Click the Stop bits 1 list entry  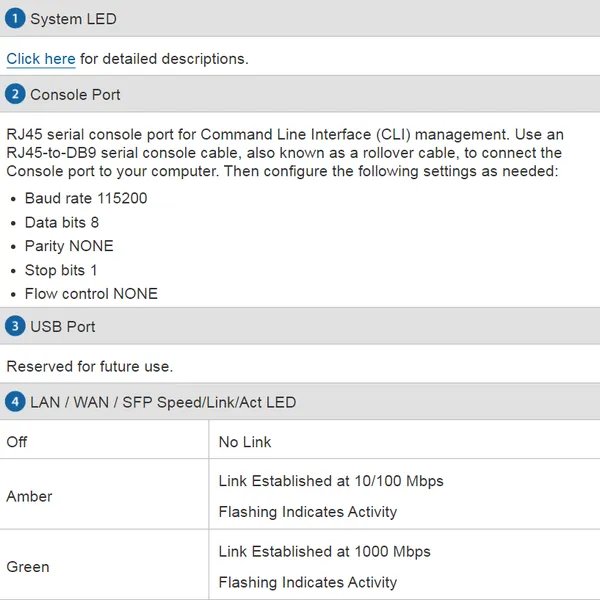coord(62,270)
